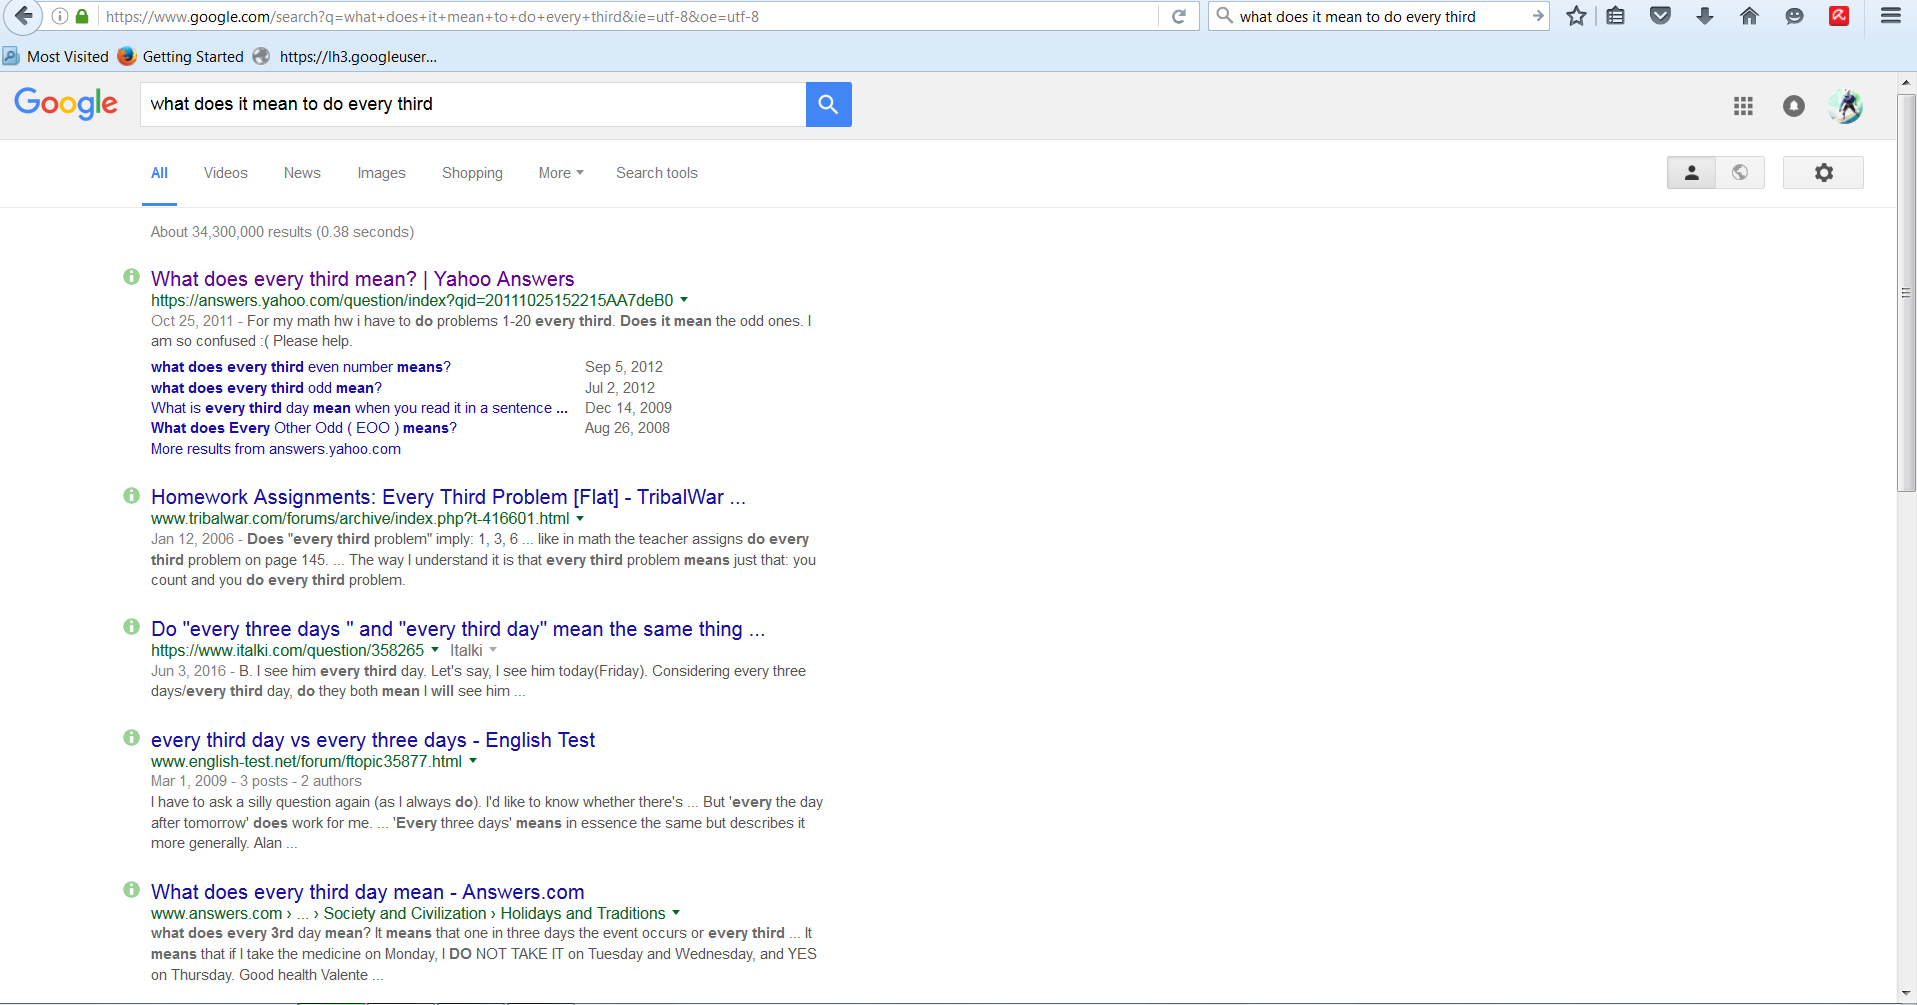Focus the Google search query field
This screenshot has width=1917, height=1005.
click(473, 104)
